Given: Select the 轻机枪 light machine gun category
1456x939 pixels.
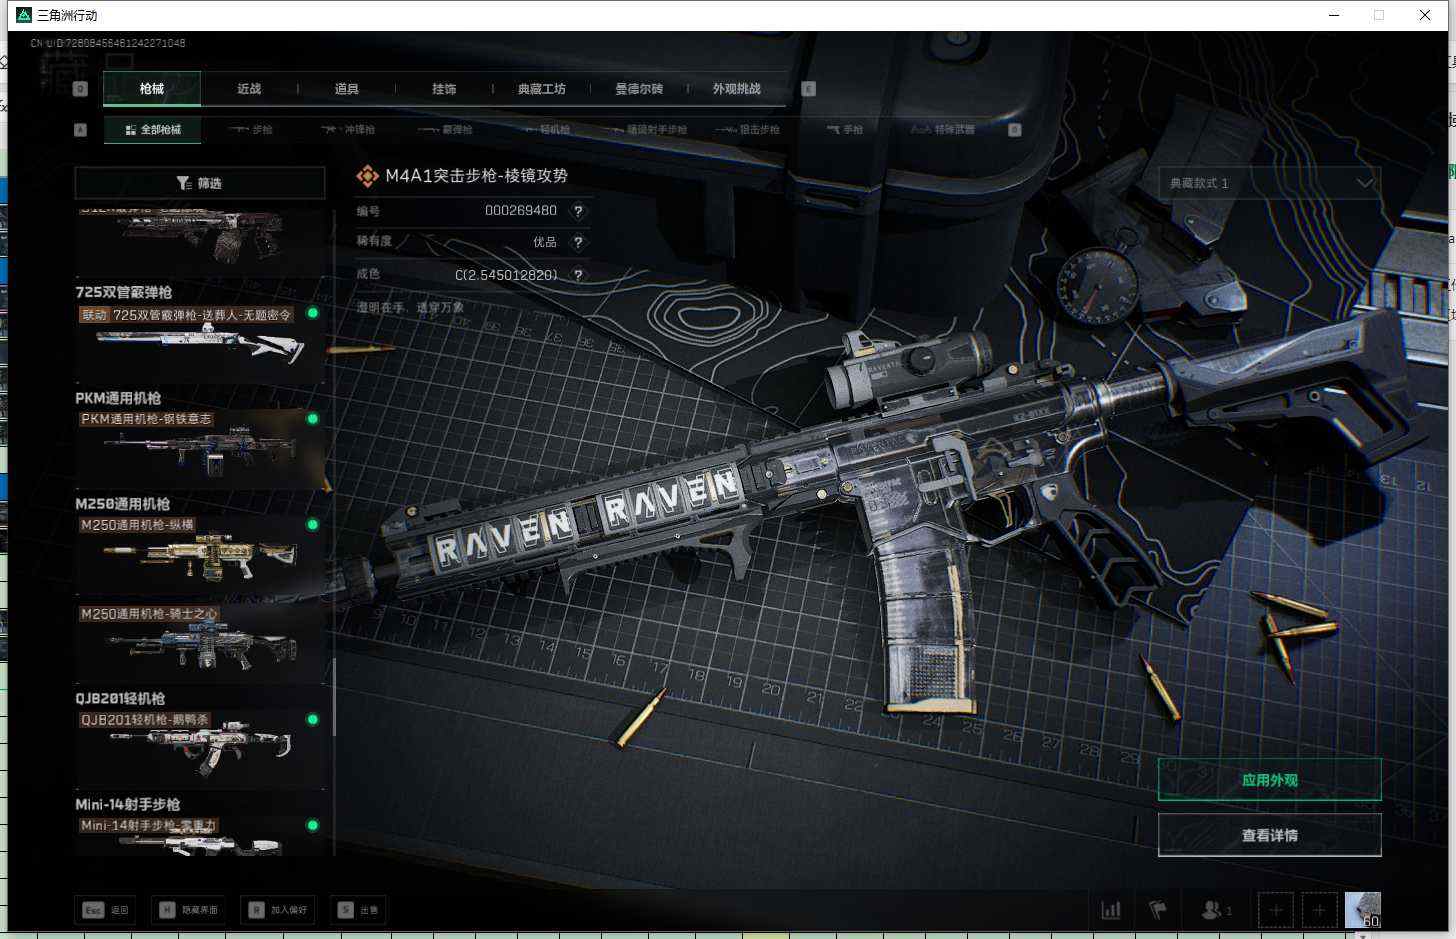Looking at the screenshot, I should [x=546, y=130].
